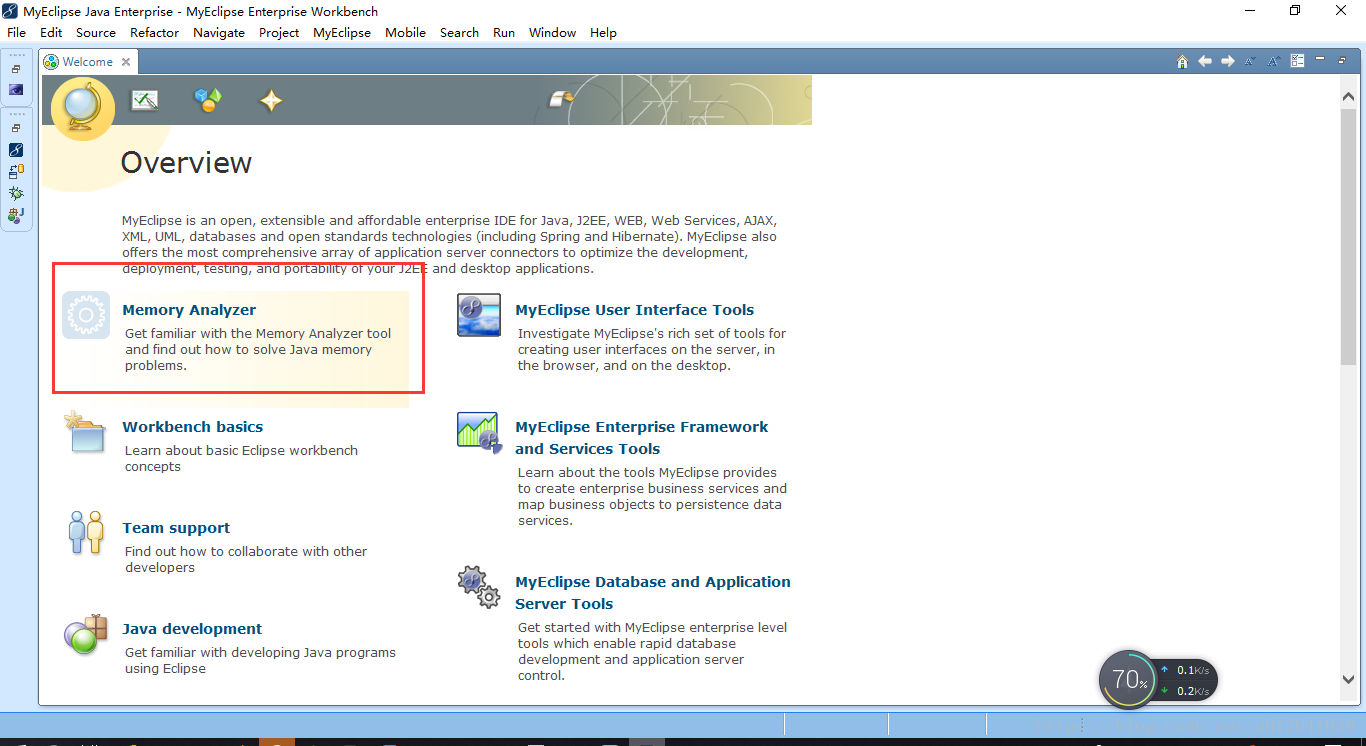Restore the Welcome view from its toolbar
Viewport: 1366px width, 746px height.
(x=1342, y=60)
